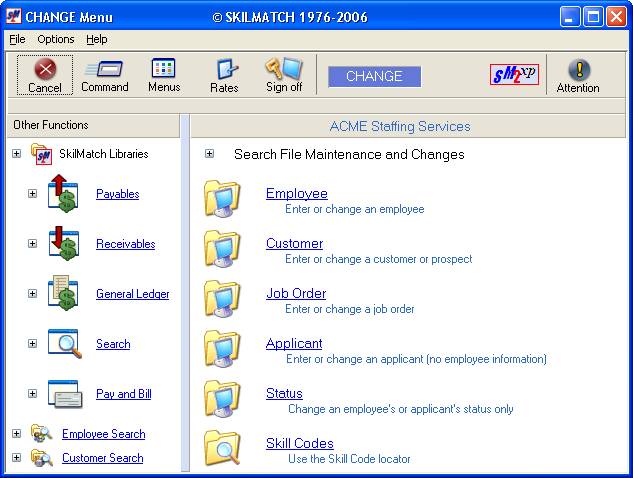
Task: Click the General Ledger document icon
Action: 63,293
